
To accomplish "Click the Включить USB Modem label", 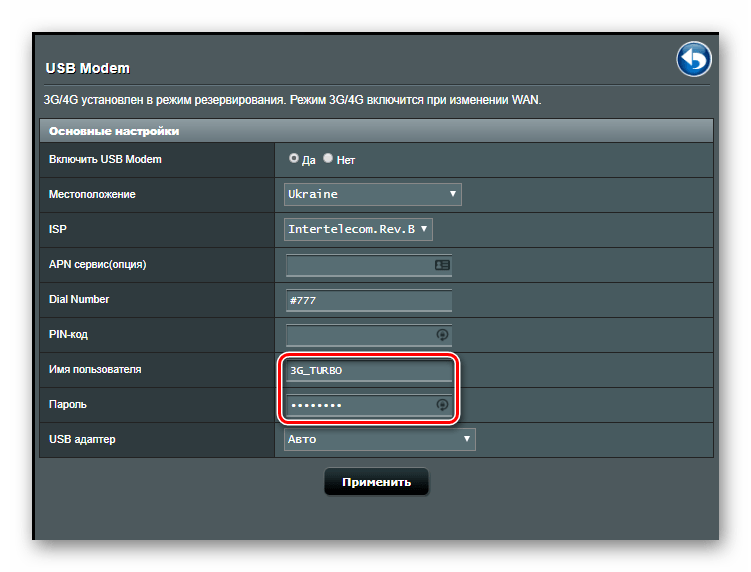I will (x=105, y=160).
